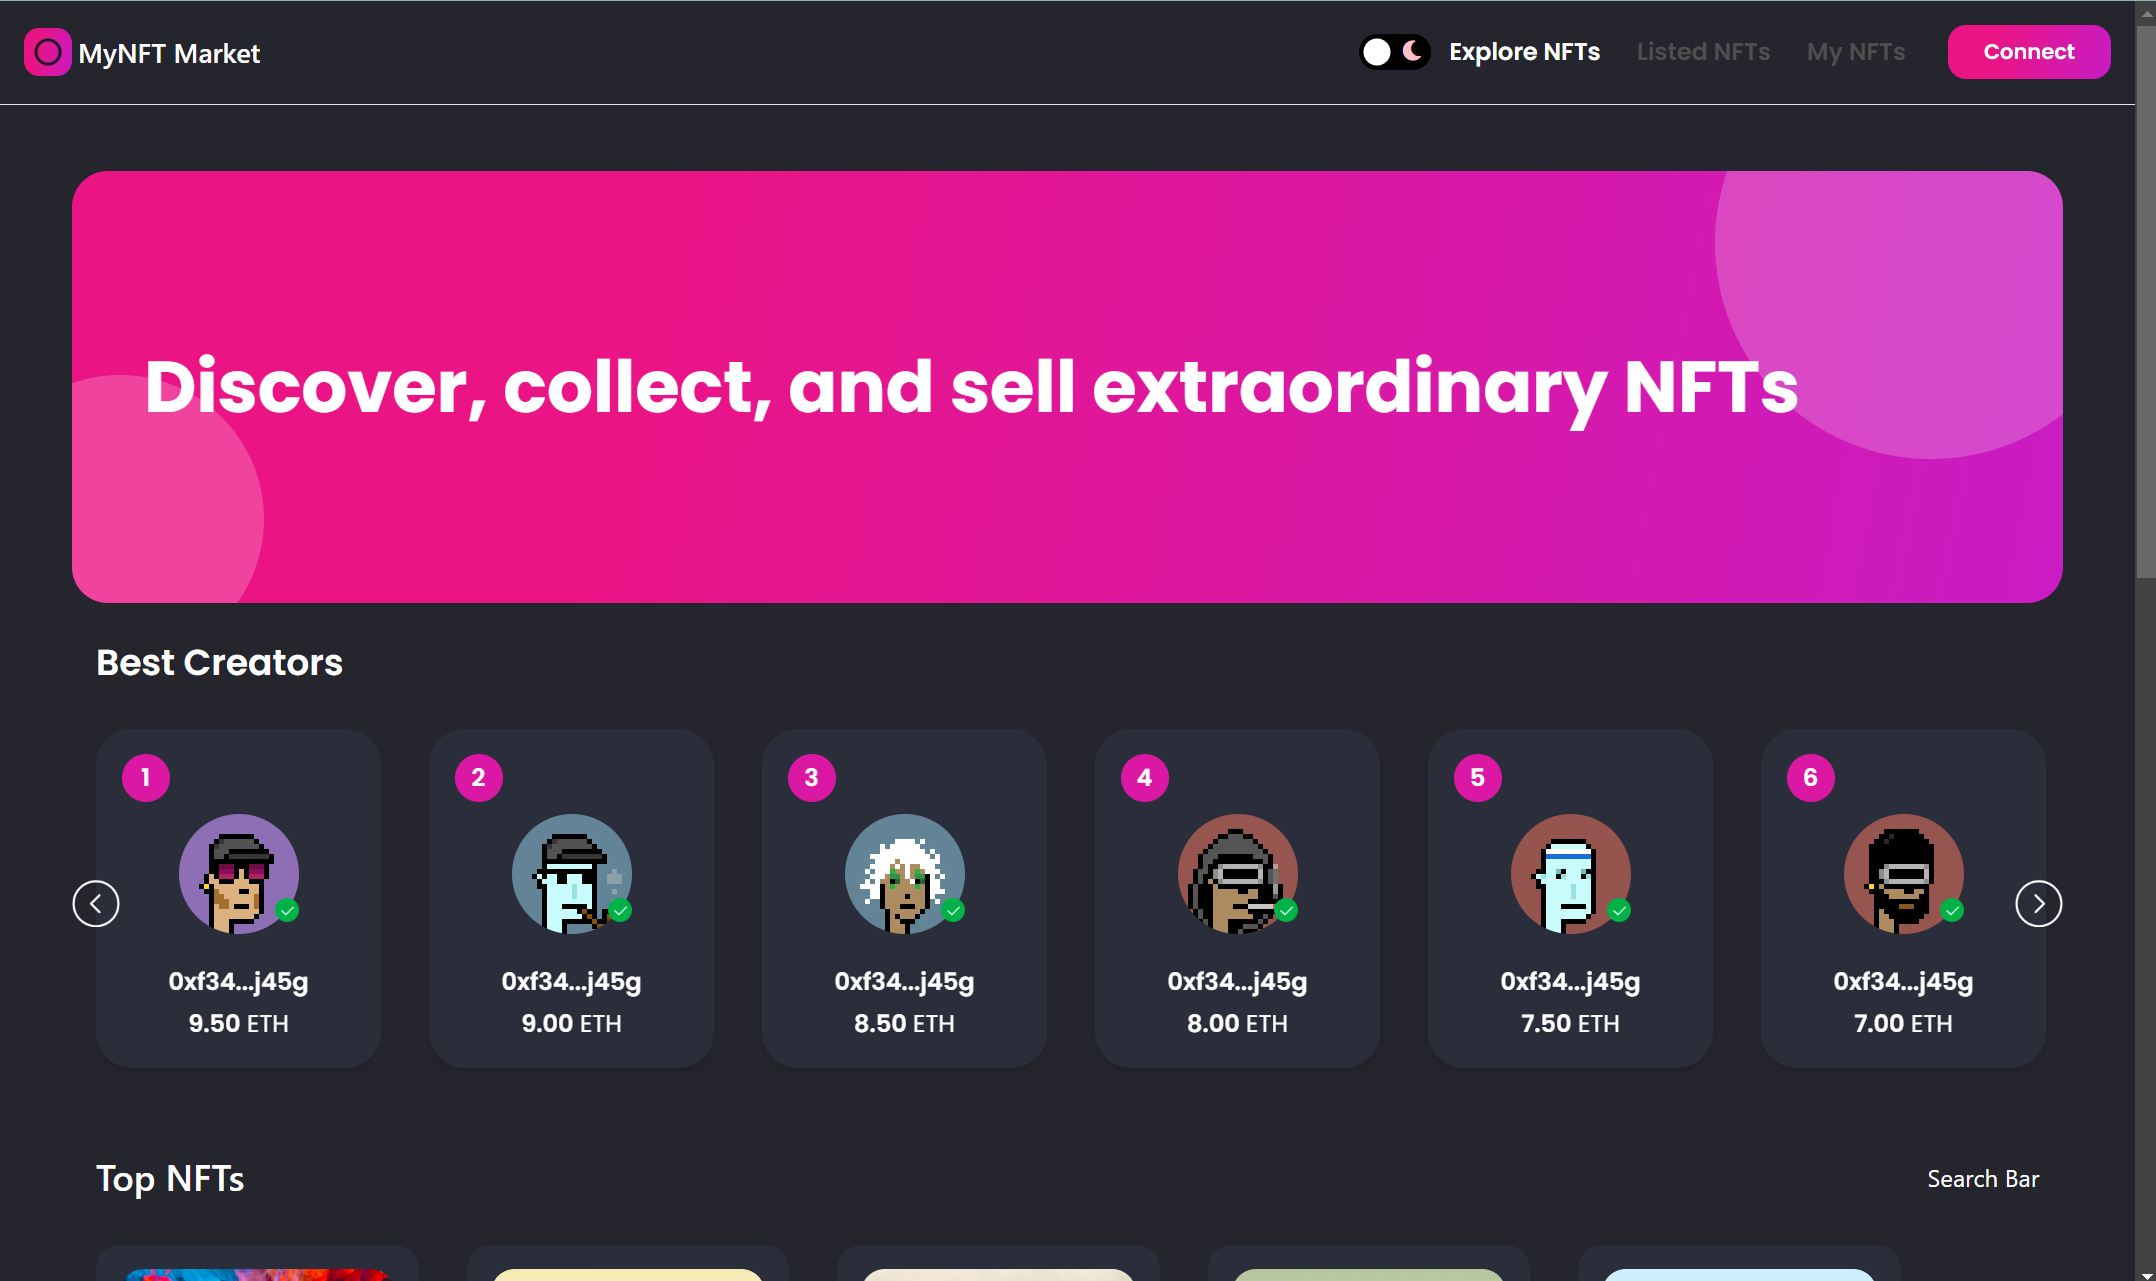This screenshot has height=1281, width=2156.
Task: Show previous creators with left arrow
Action: point(96,903)
